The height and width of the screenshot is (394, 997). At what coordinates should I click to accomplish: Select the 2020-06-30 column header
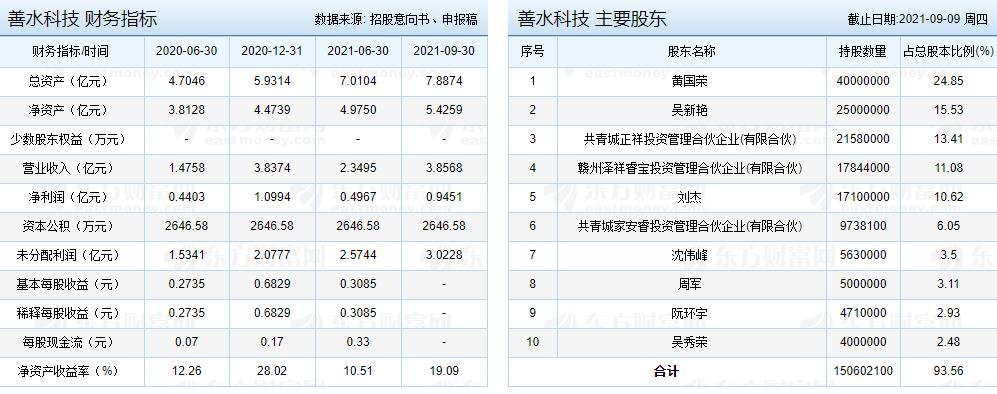pyautogui.click(x=186, y=51)
